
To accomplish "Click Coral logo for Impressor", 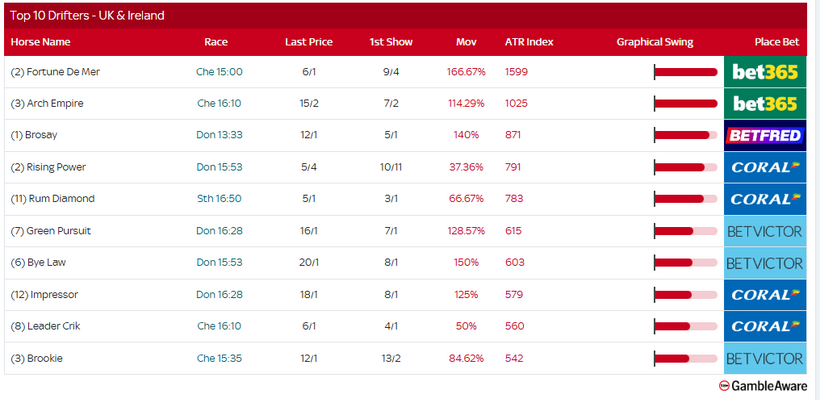I will [x=765, y=295].
